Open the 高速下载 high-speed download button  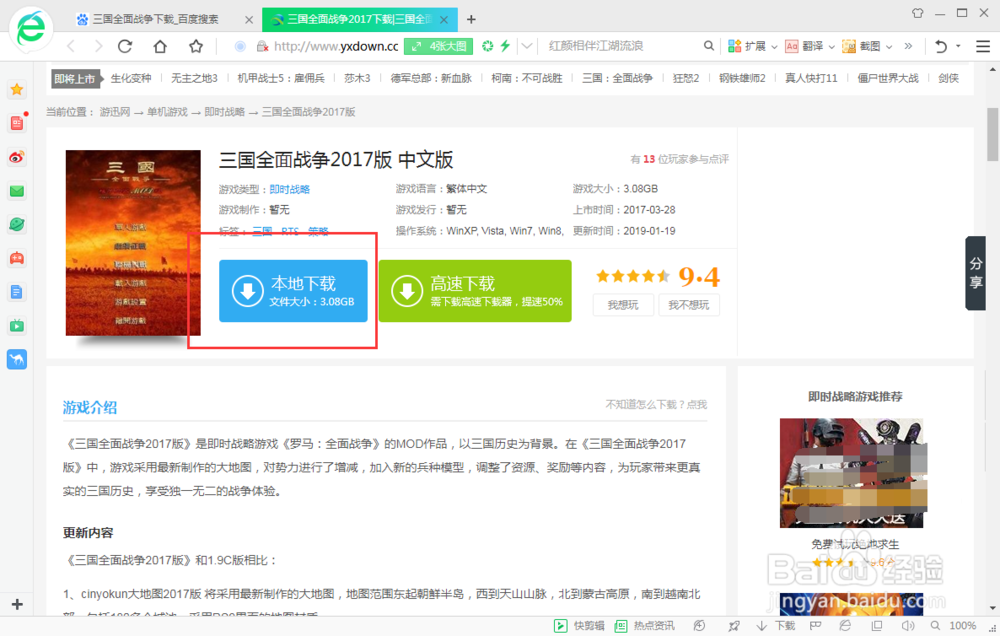[474, 291]
